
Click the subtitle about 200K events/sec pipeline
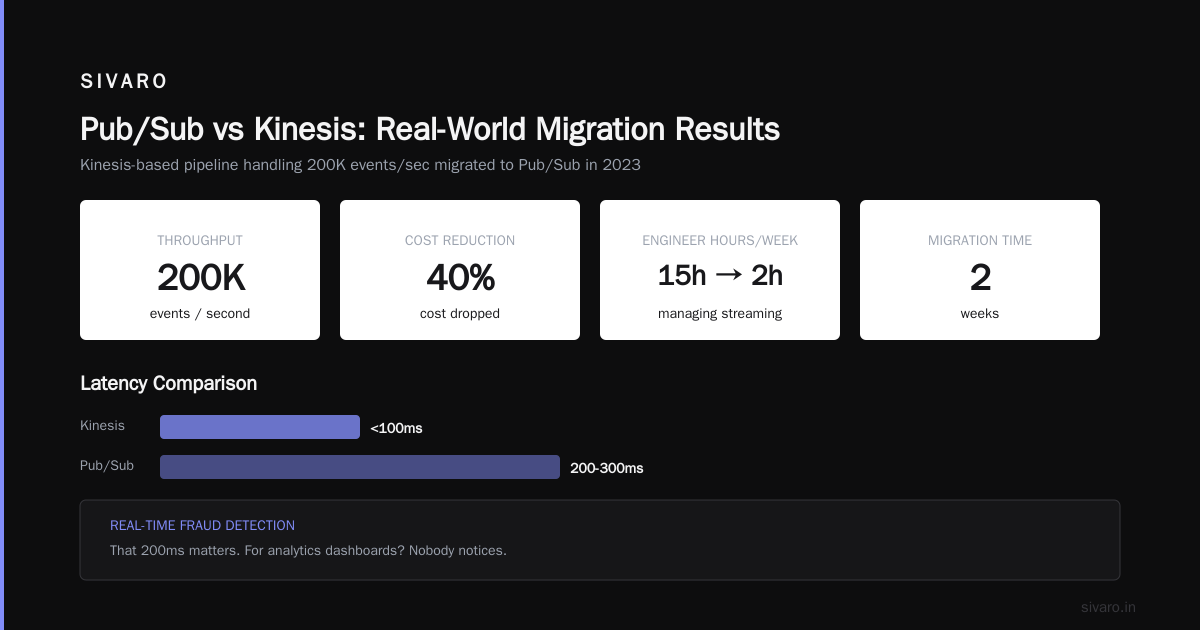(360, 165)
